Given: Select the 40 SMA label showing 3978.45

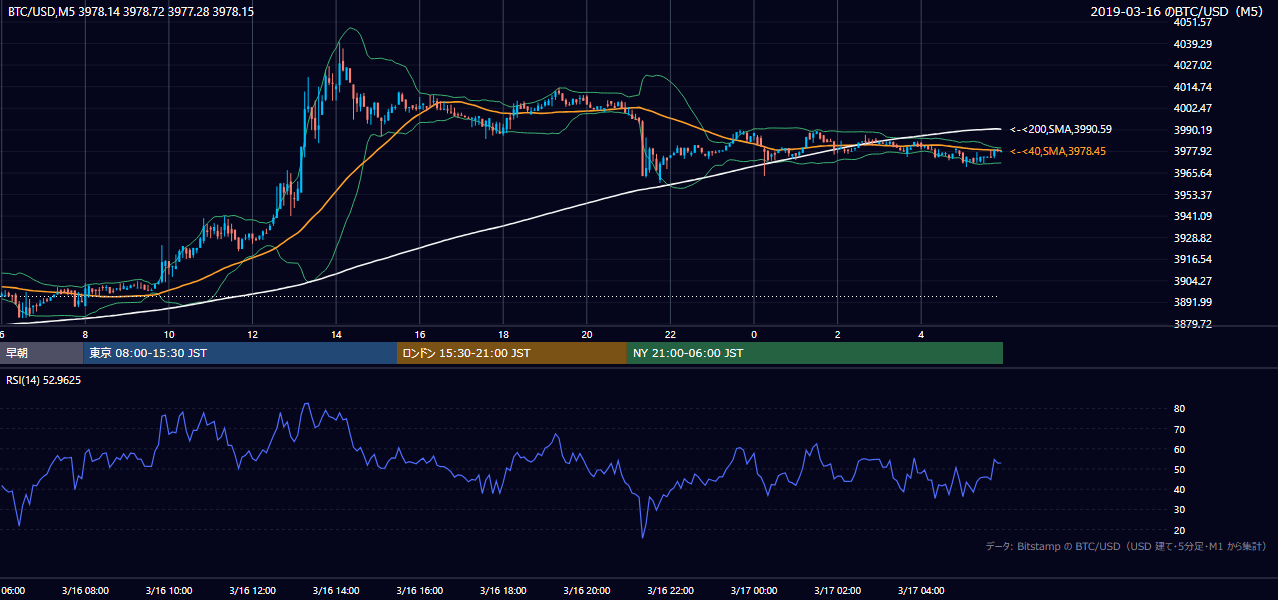Looking at the screenshot, I should click(x=1060, y=151).
